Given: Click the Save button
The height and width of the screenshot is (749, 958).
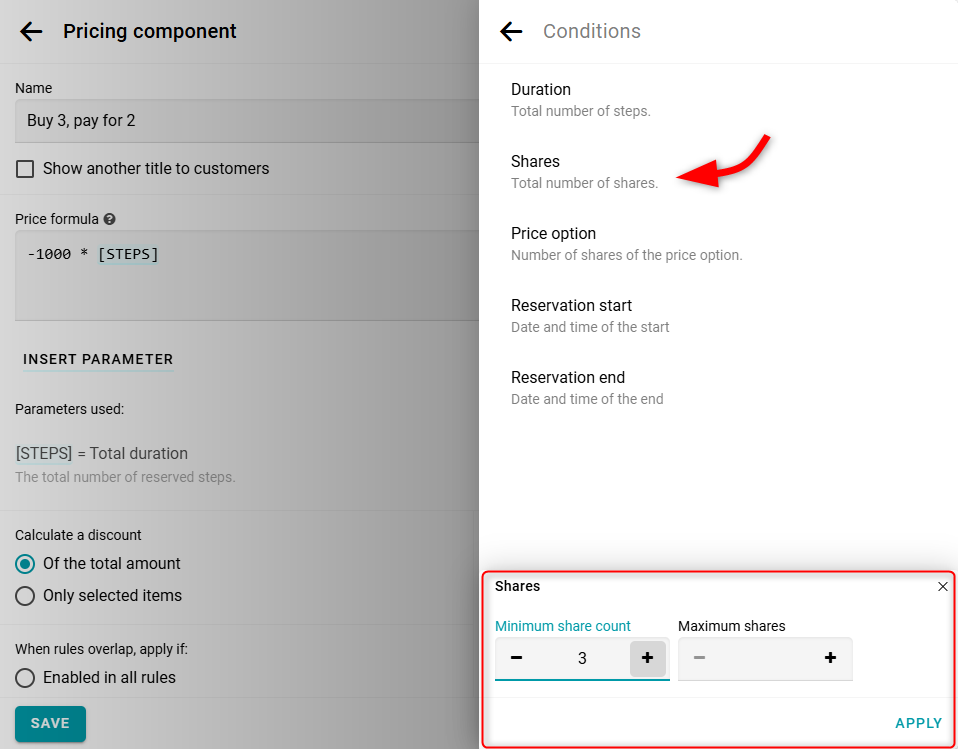Looking at the screenshot, I should [50, 723].
